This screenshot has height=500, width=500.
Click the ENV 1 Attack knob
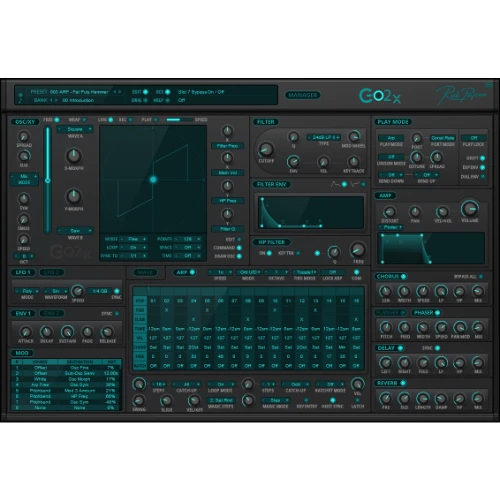click(26, 332)
